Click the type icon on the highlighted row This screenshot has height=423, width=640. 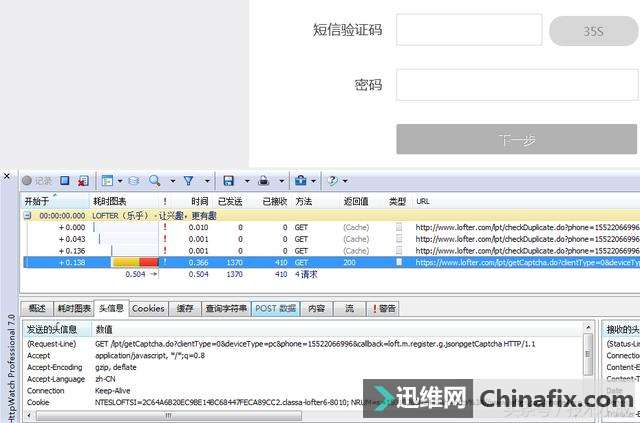(399, 262)
